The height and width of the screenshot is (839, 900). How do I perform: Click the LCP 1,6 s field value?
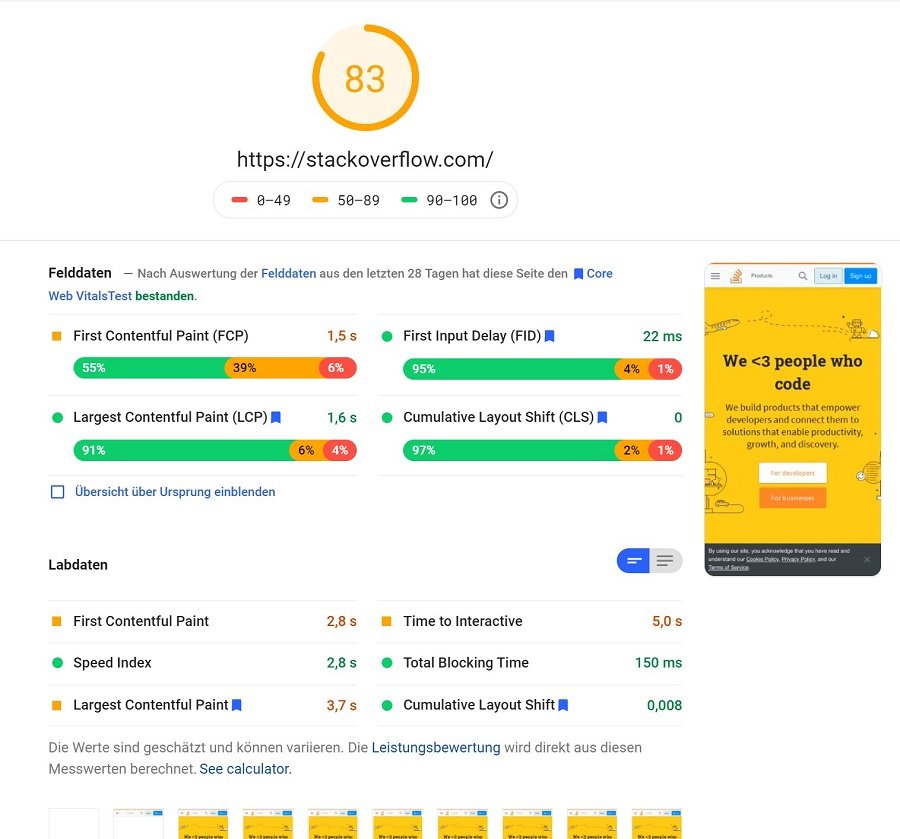(x=342, y=418)
